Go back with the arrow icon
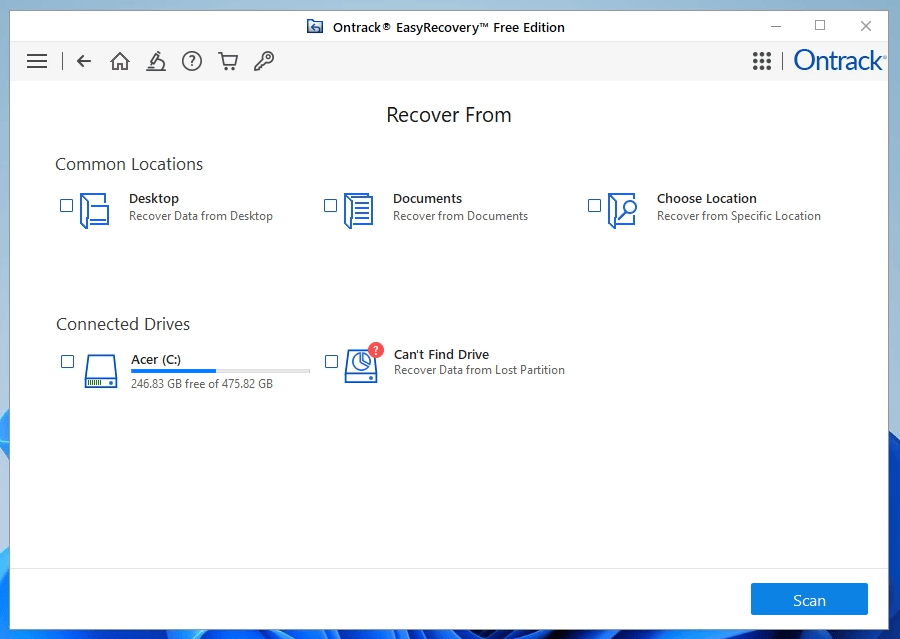This screenshot has width=900, height=639. coord(84,61)
